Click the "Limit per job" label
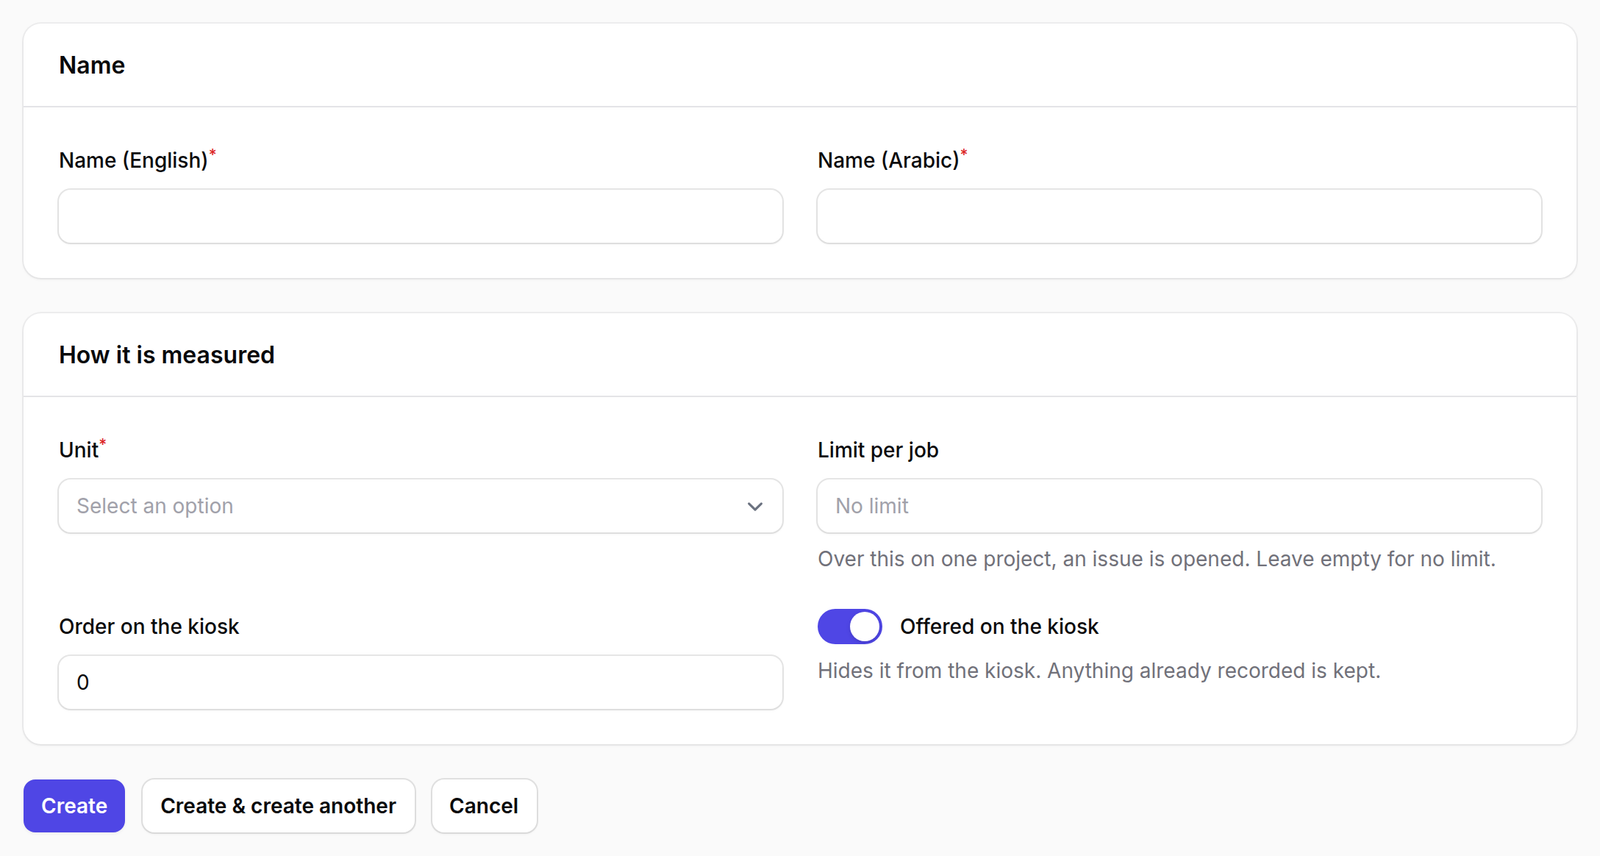Viewport: 1600px width, 856px height. pyautogui.click(x=878, y=450)
